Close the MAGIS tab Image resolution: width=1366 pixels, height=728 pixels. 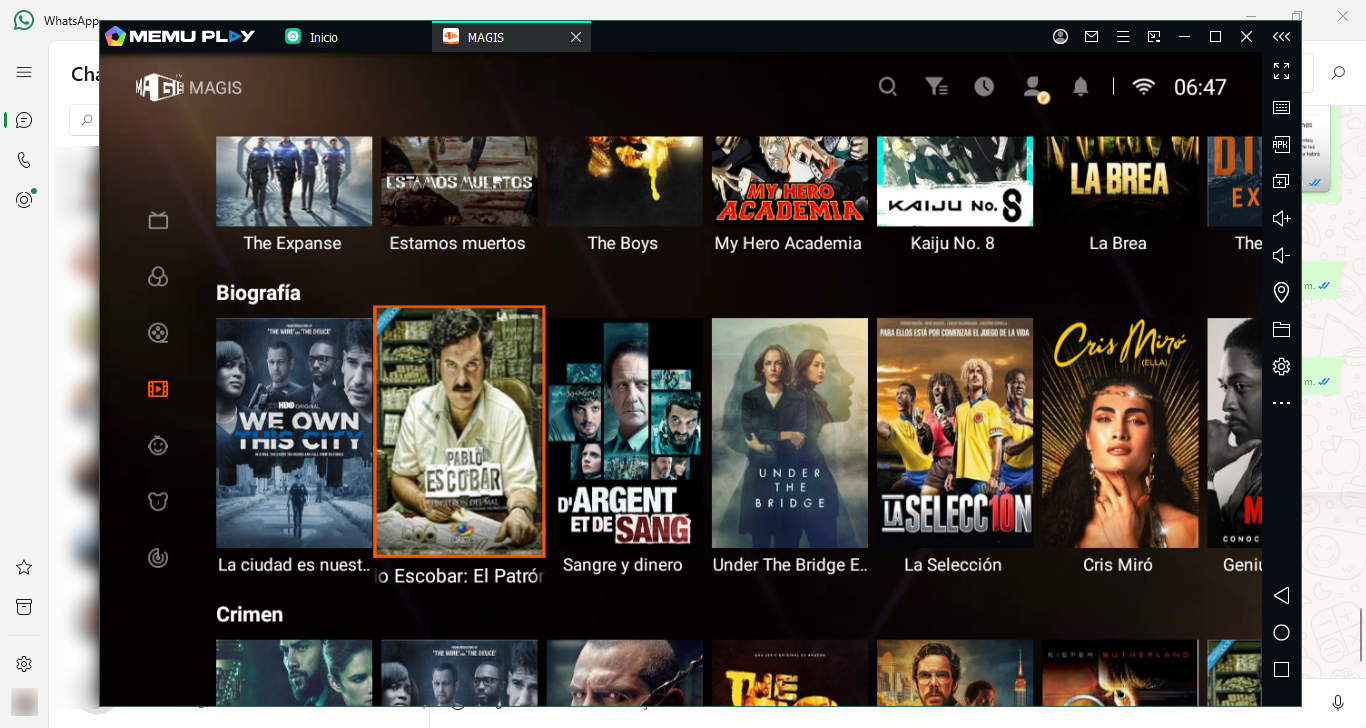576,37
